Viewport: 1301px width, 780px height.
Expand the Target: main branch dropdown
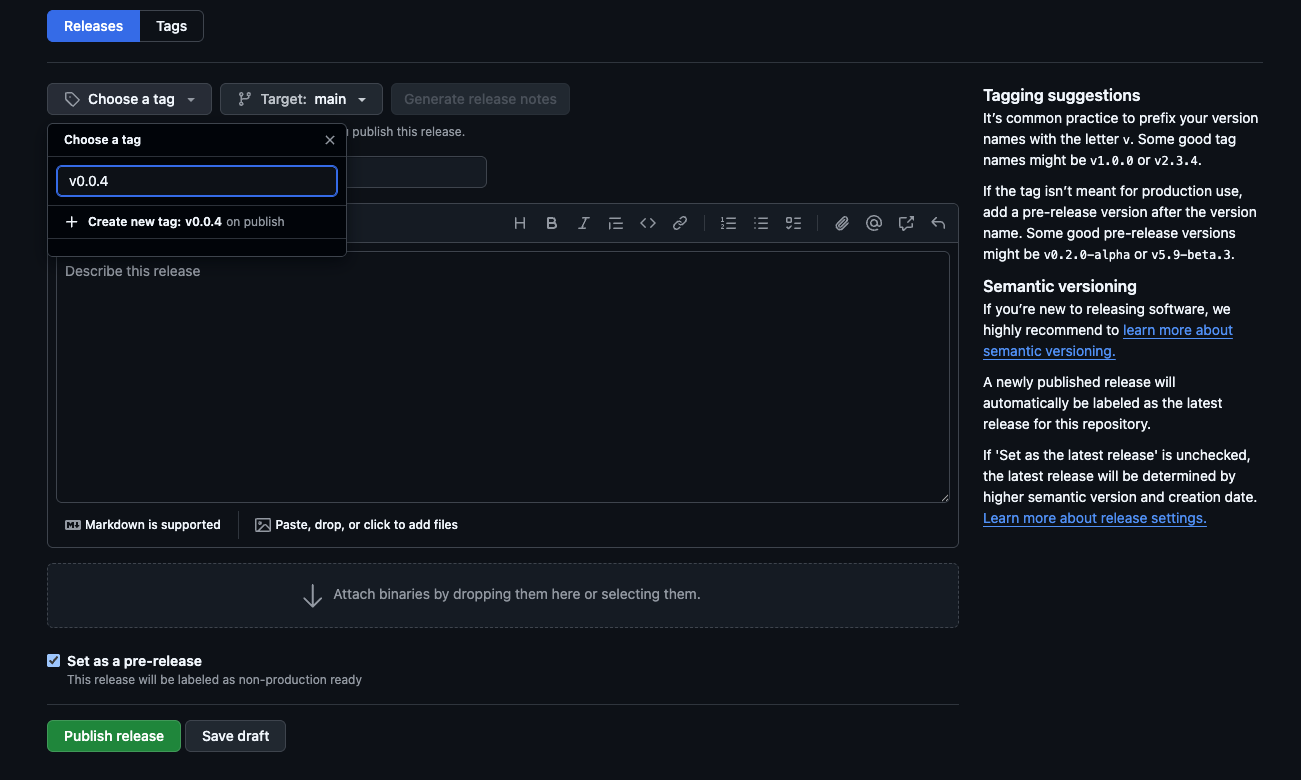pyautogui.click(x=301, y=99)
